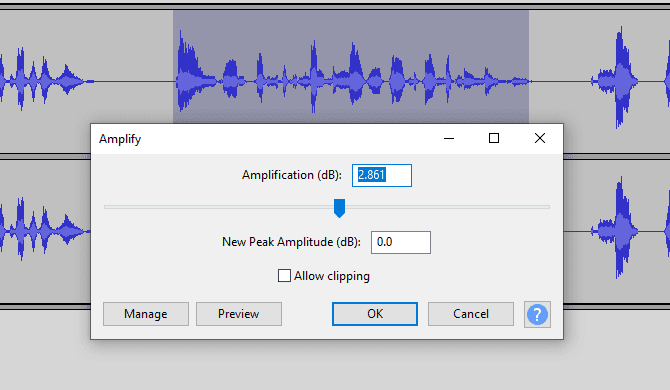670x390 pixels.
Task: Preview the amplified audio
Action: pyautogui.click(x=239, y=314)
